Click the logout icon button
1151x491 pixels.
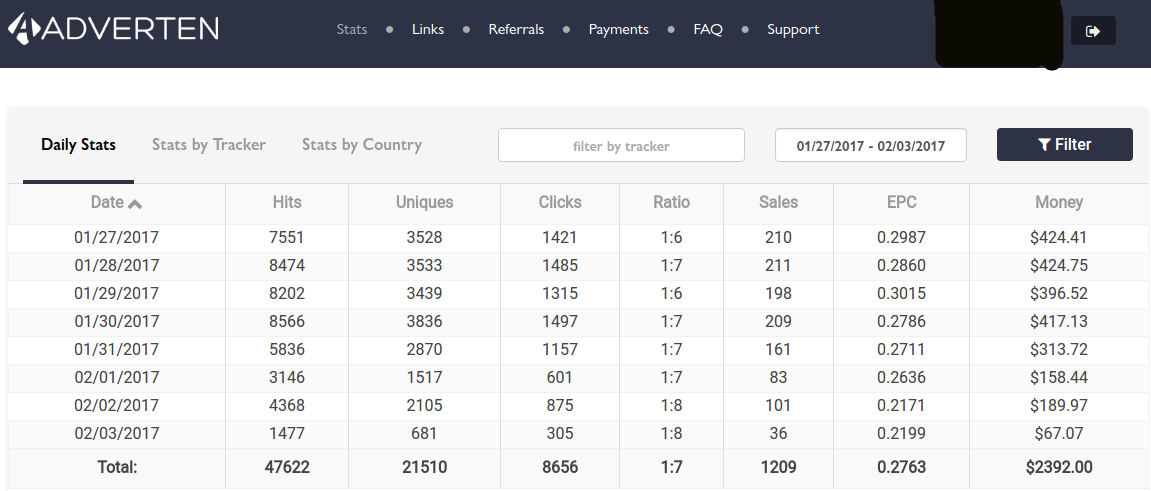coord(1093,31)
